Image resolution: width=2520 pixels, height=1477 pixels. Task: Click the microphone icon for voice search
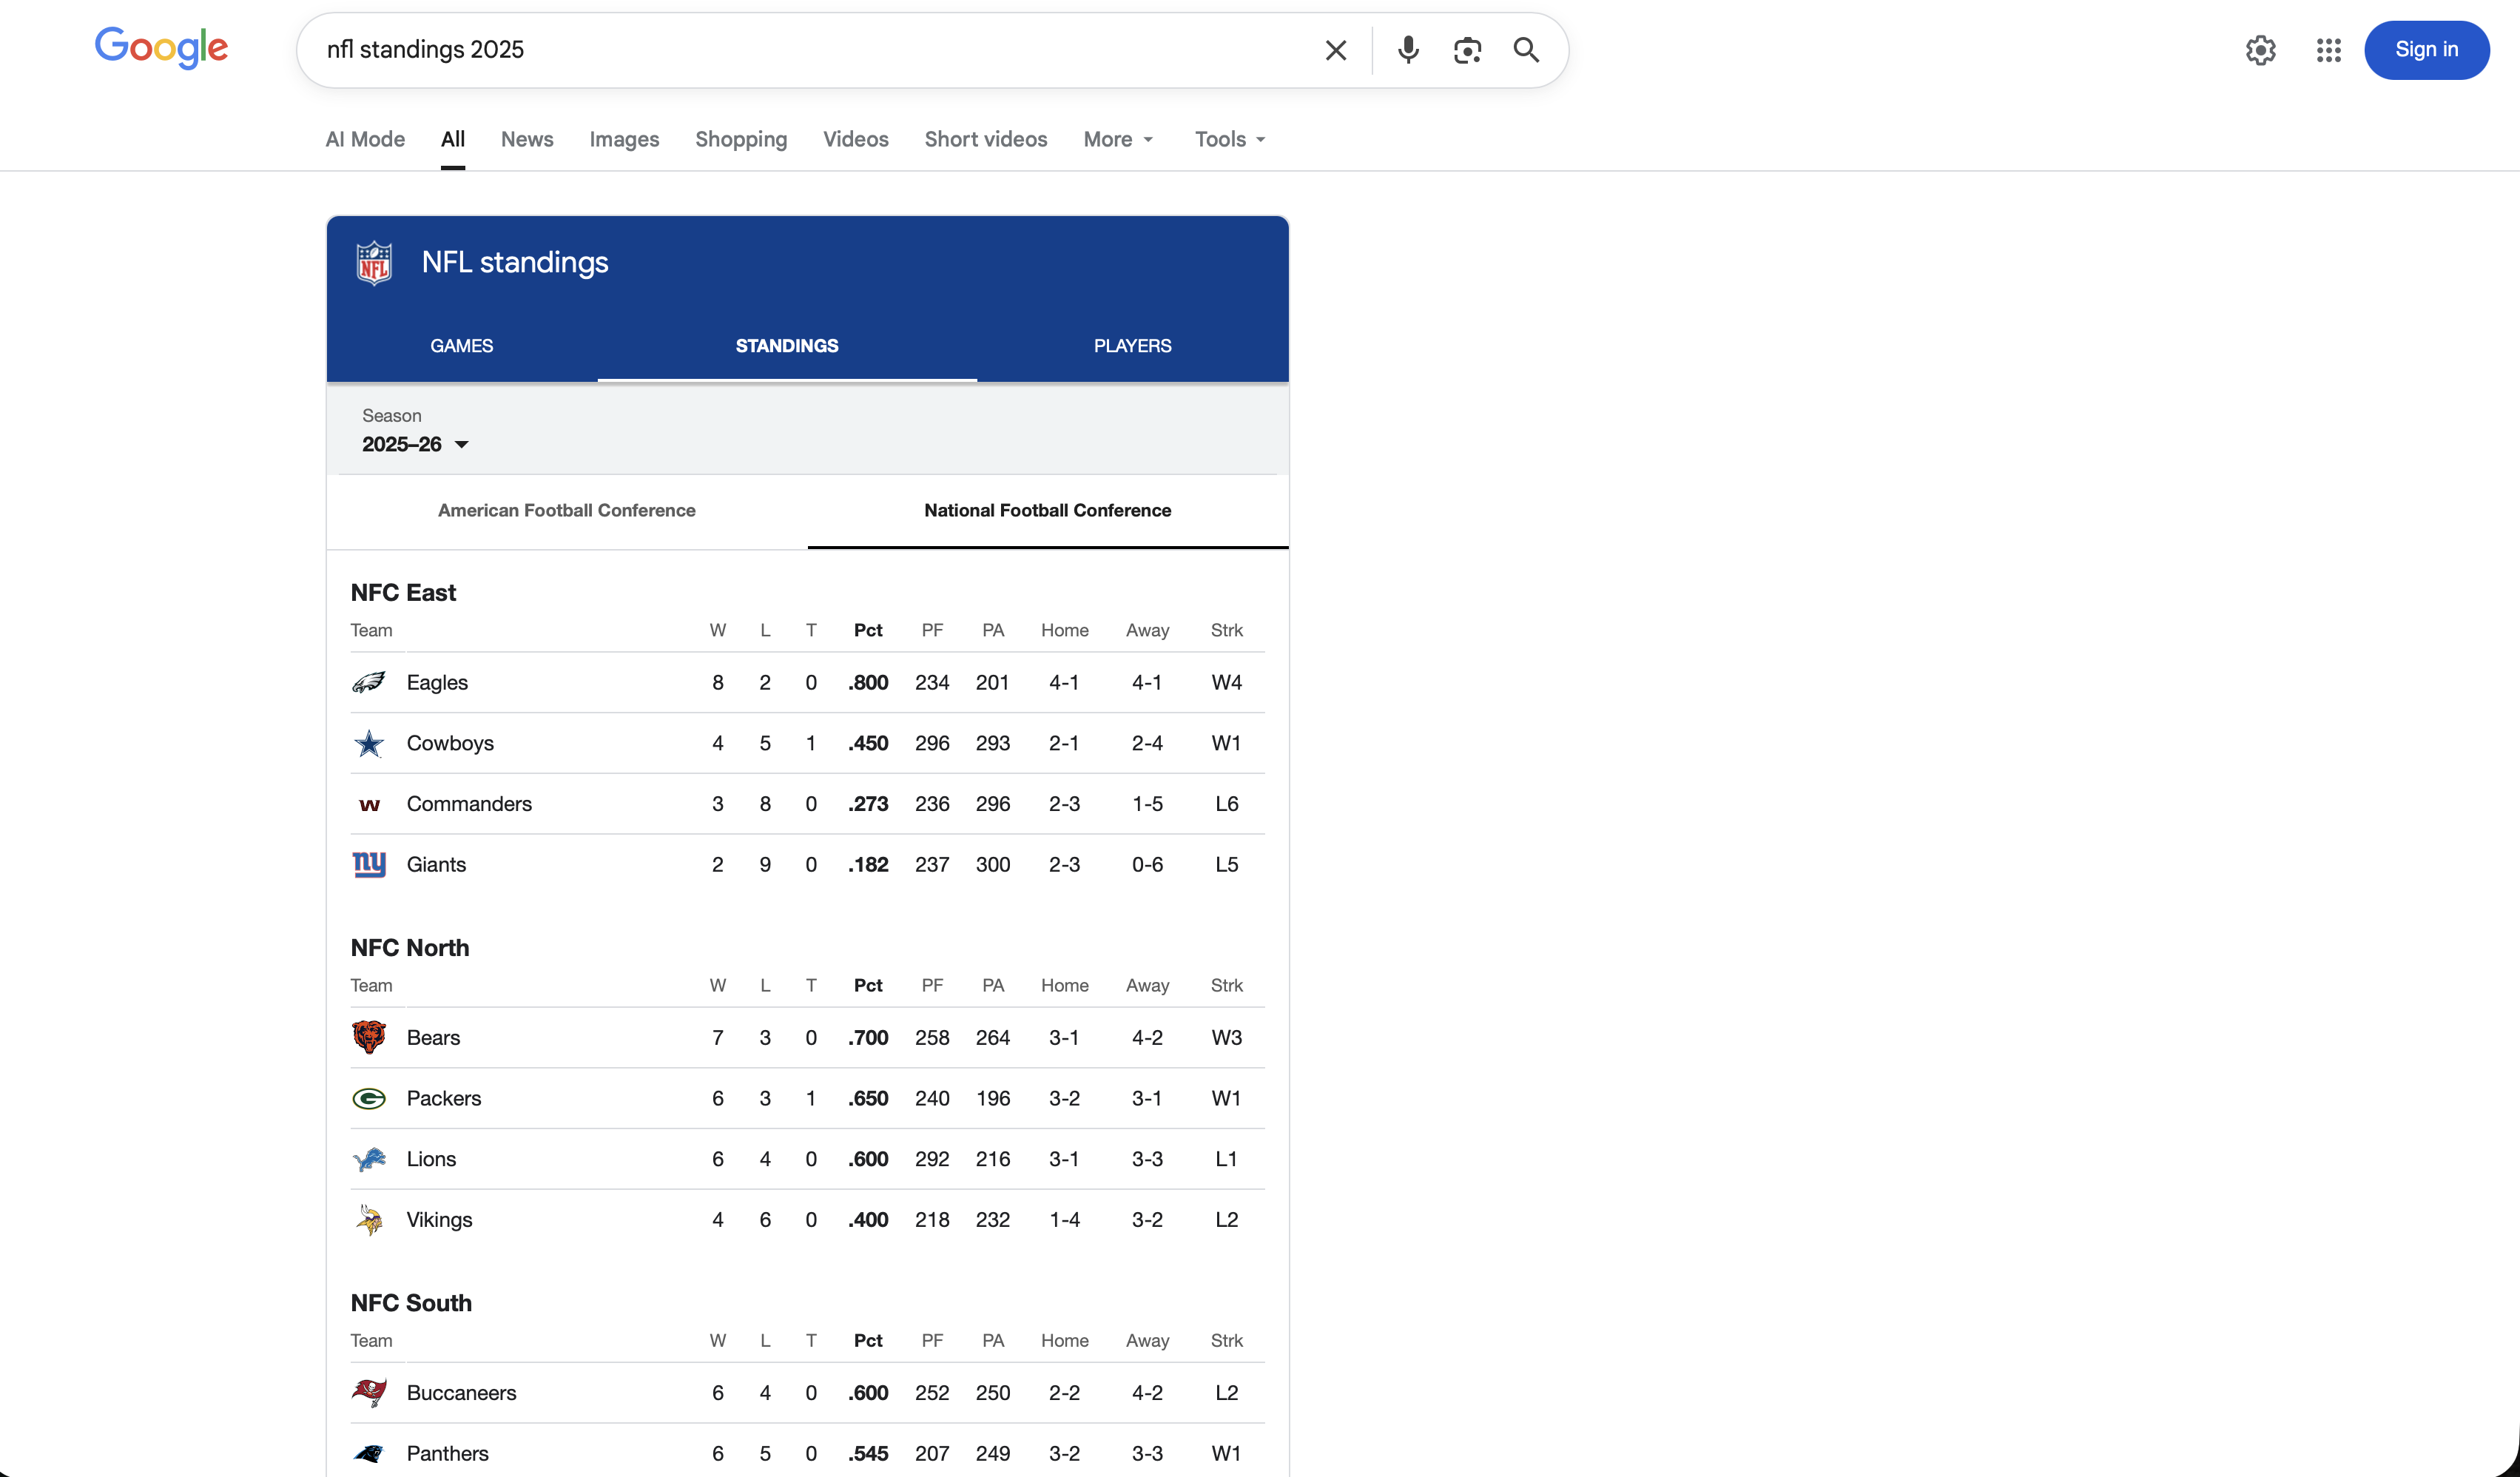[1408, 49]
